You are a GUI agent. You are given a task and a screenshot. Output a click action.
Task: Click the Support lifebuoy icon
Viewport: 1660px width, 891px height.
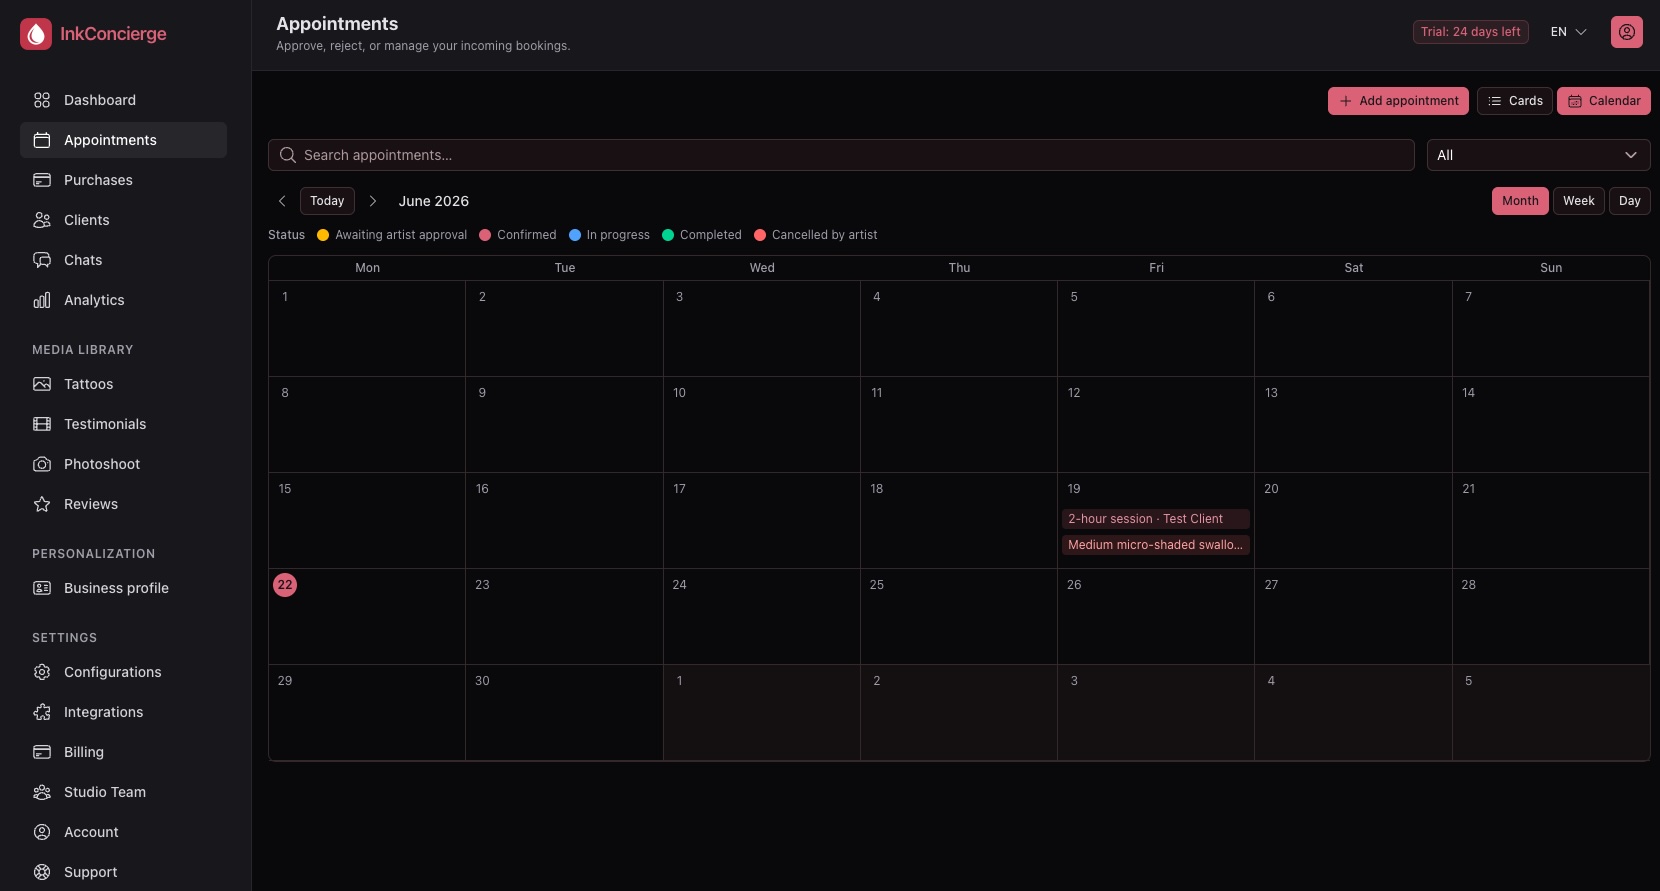point(42,872)
